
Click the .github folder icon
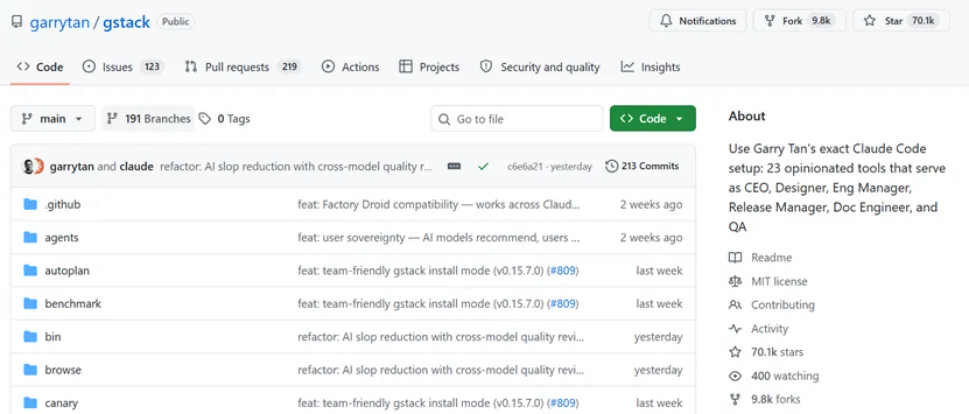(30, 205)
